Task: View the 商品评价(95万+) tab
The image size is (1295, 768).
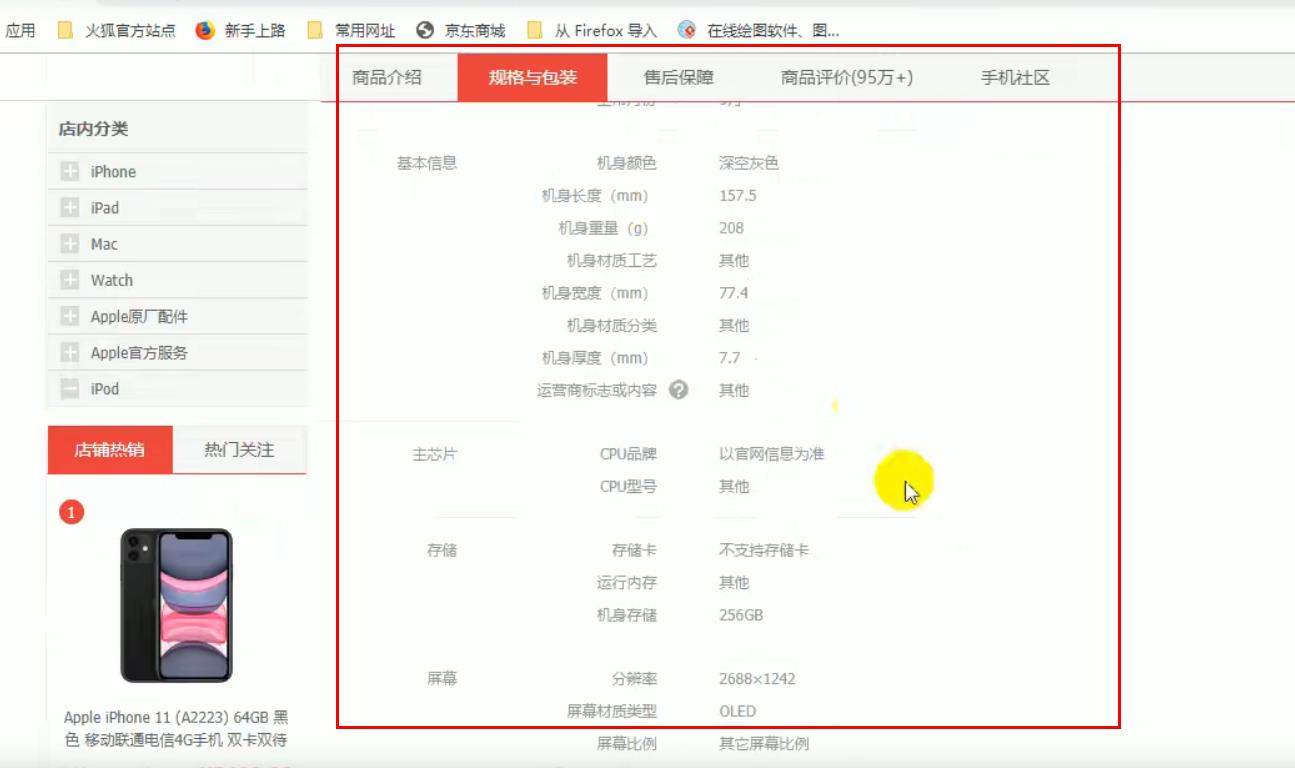Action: point(847,77)
